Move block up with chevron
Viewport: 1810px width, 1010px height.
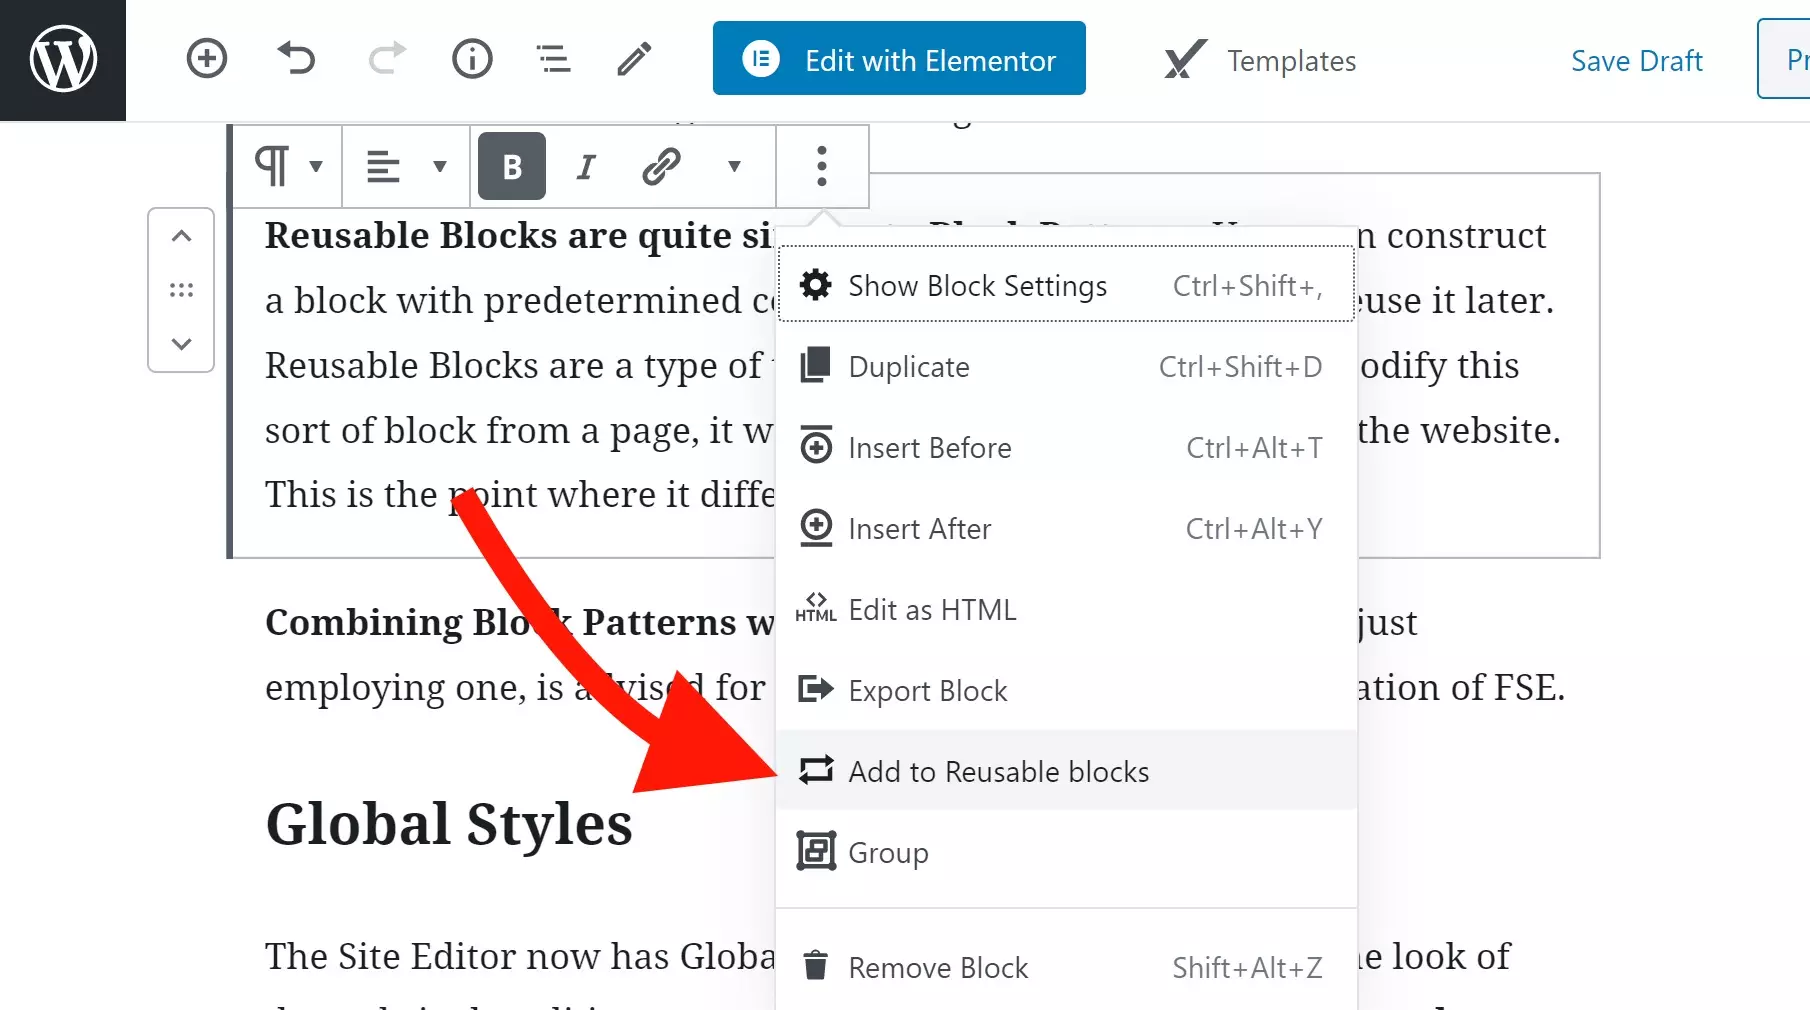click(x=181, y=237)
